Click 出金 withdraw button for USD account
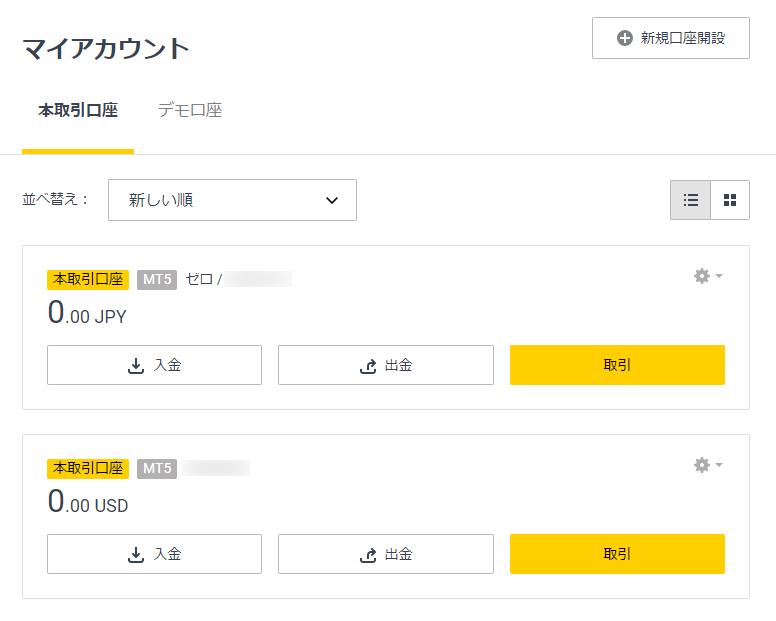The image size is (776, 621). (386, 554)
